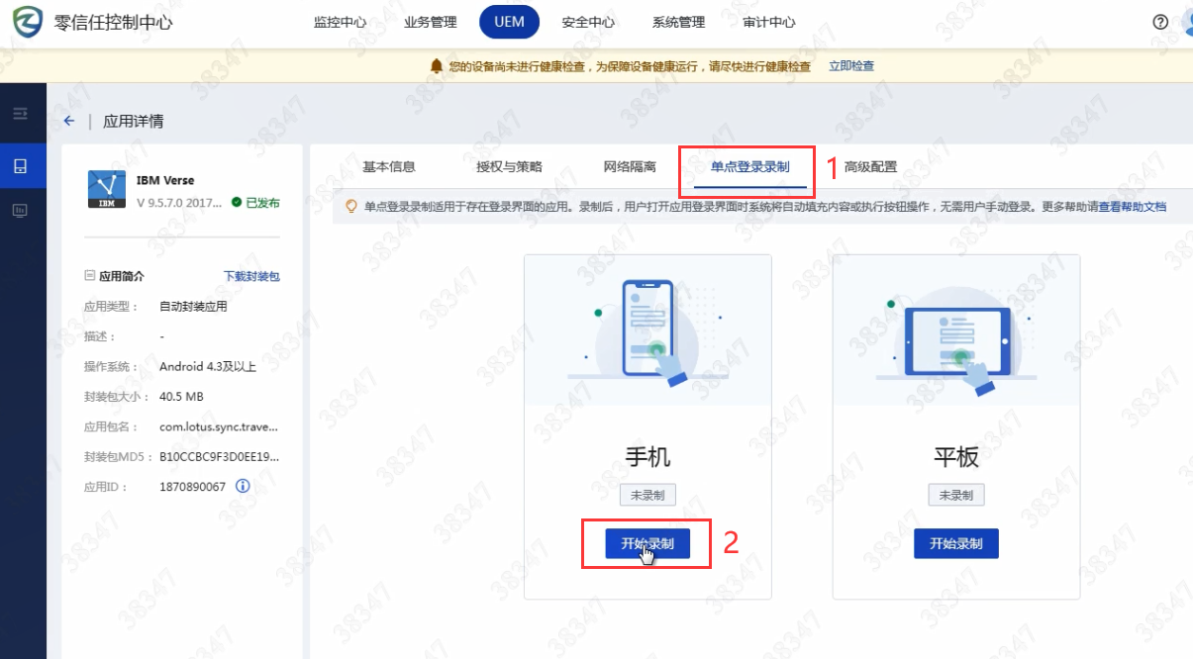Open the 系统管理 menu
This screenshot has width=1193, height=659.
679,22
